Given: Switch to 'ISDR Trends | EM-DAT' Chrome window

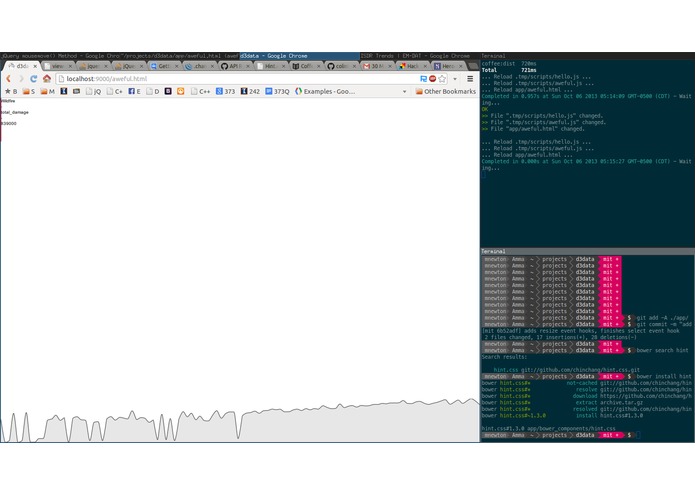Looking at the screenshot, I should click(x=419, y=56).
